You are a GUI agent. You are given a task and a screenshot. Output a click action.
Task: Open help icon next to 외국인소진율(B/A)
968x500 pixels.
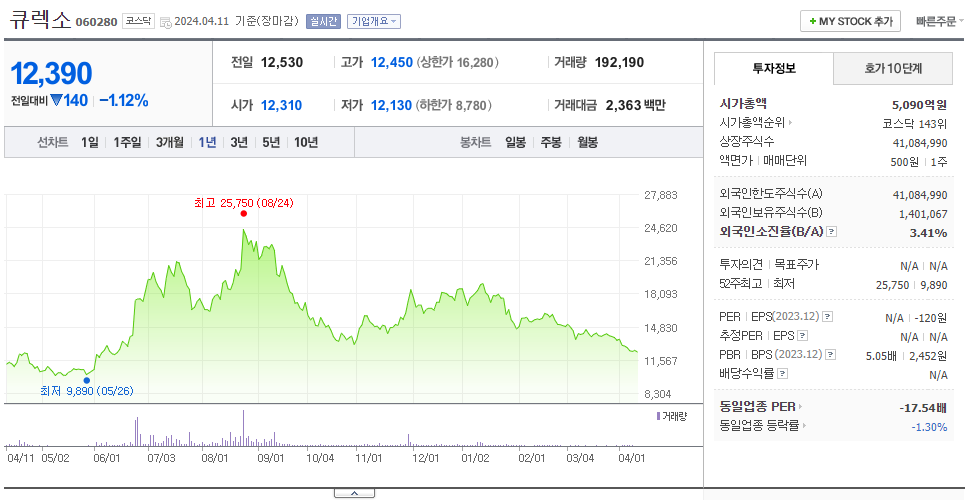tap(832, 232)
